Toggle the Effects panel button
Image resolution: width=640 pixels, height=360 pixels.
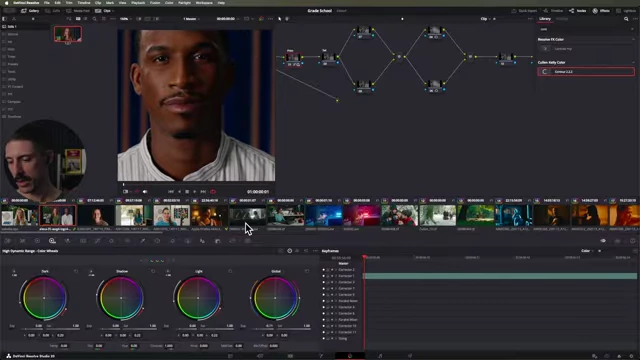[x=601, y=11]
